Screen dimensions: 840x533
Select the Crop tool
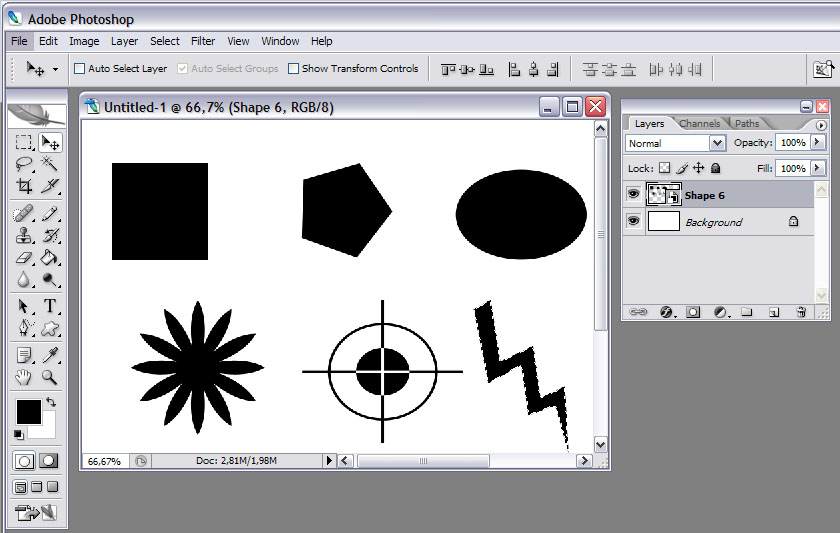[x=23, y=186]
